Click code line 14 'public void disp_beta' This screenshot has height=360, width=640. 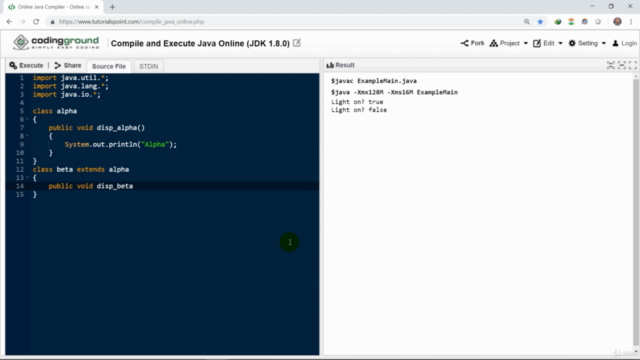click(x=91, y=186)
